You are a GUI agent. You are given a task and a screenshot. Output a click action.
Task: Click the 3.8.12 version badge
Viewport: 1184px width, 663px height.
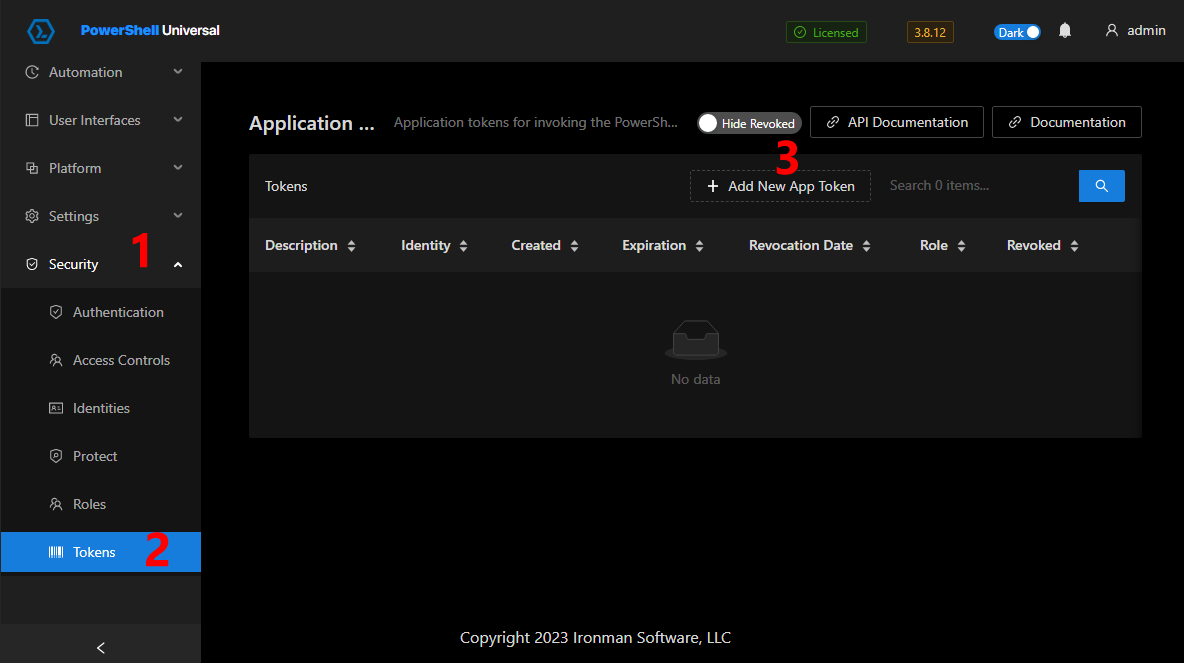(930, 32)
